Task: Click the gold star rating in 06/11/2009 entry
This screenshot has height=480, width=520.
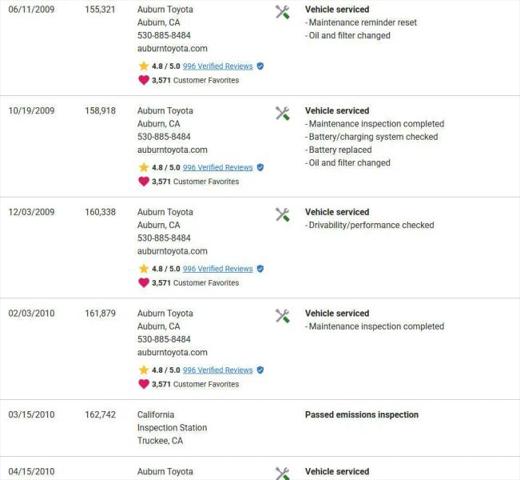Action: click(x=144, y=66)
